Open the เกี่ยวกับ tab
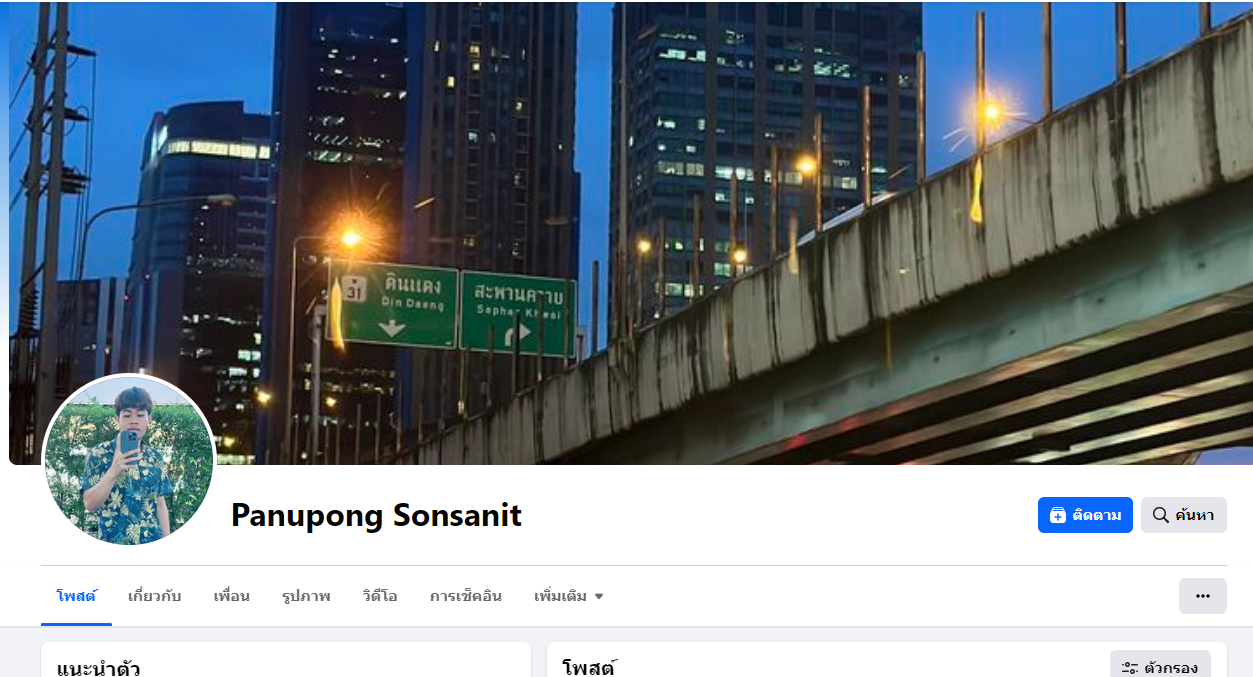The height and width of the screenshot is (677, 1253). point(155,596)
